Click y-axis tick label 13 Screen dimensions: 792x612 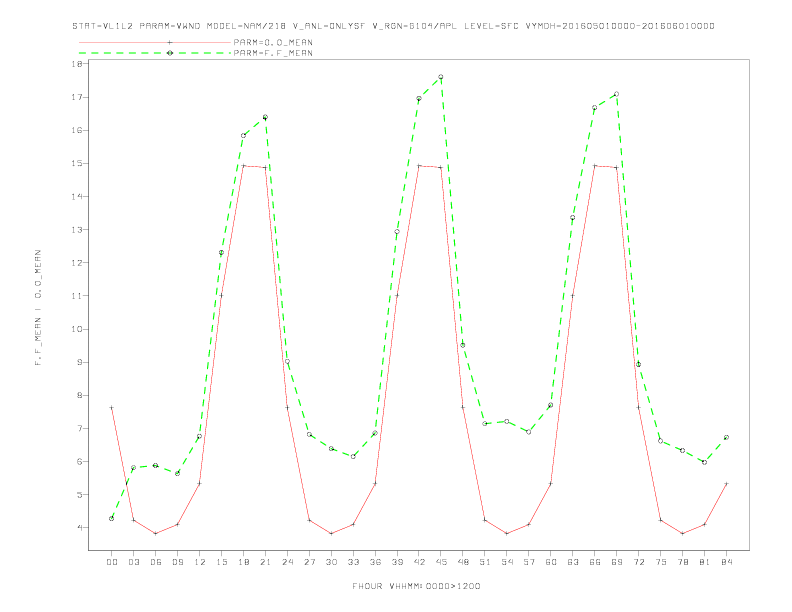pos(77,229)
